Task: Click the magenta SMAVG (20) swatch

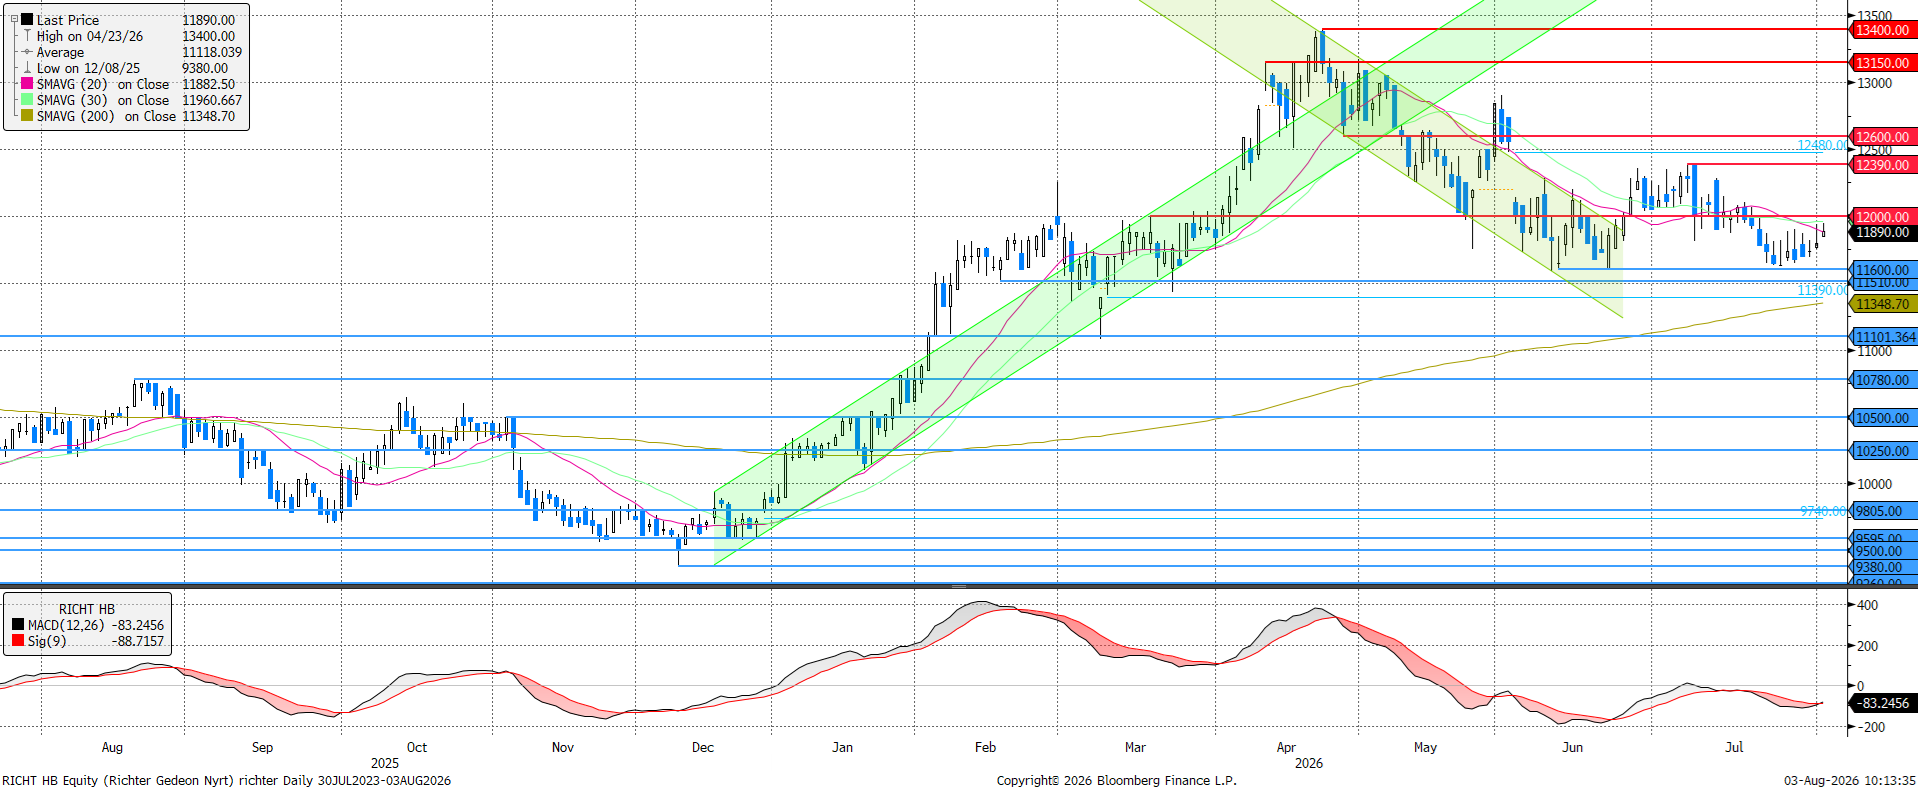Action: click(x=27, y=84)
